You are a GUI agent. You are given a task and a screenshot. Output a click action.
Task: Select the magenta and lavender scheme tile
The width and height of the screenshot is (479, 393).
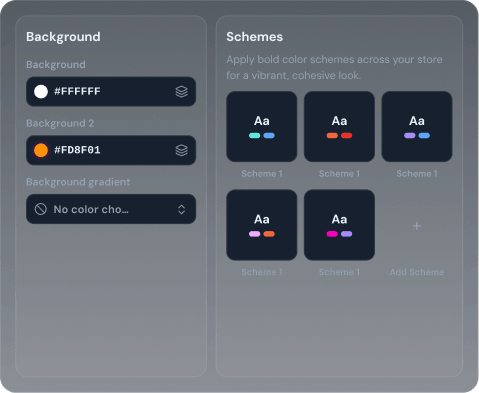339,225
